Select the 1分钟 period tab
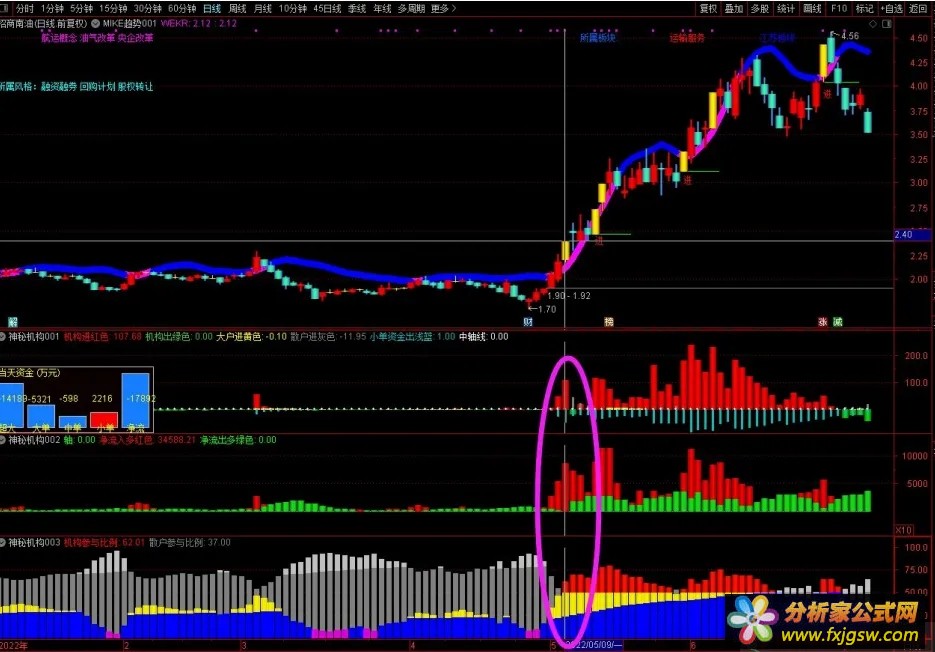935x652 pixels. point(52,8)
